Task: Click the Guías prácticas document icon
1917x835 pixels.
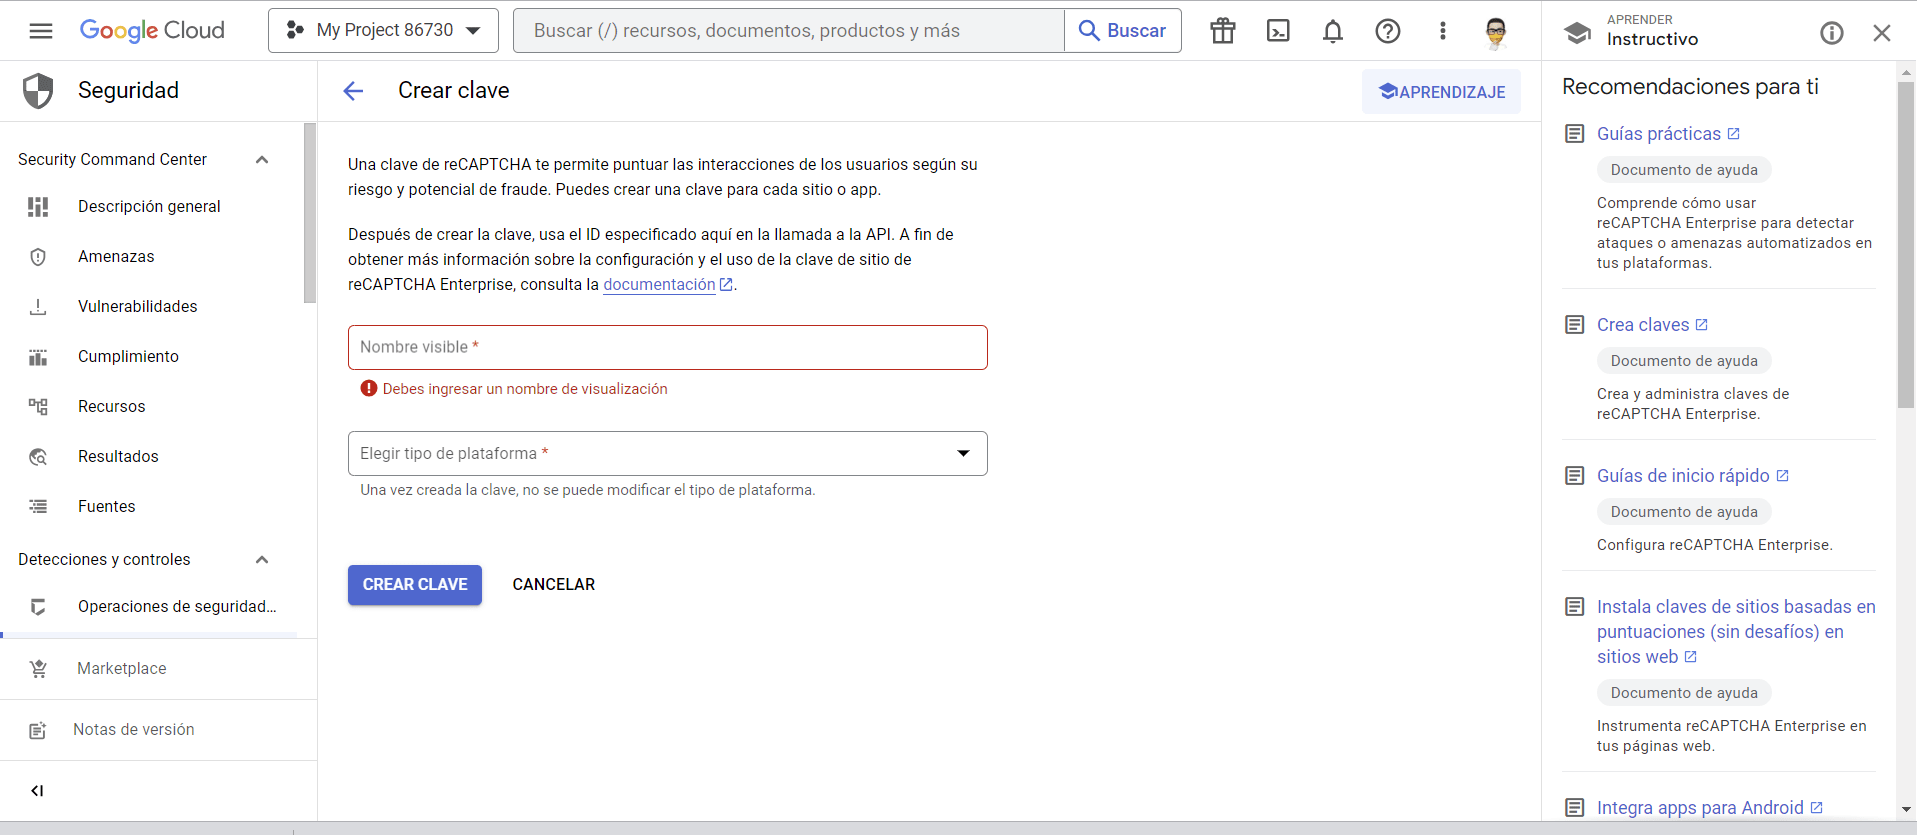Action: 1575,134
